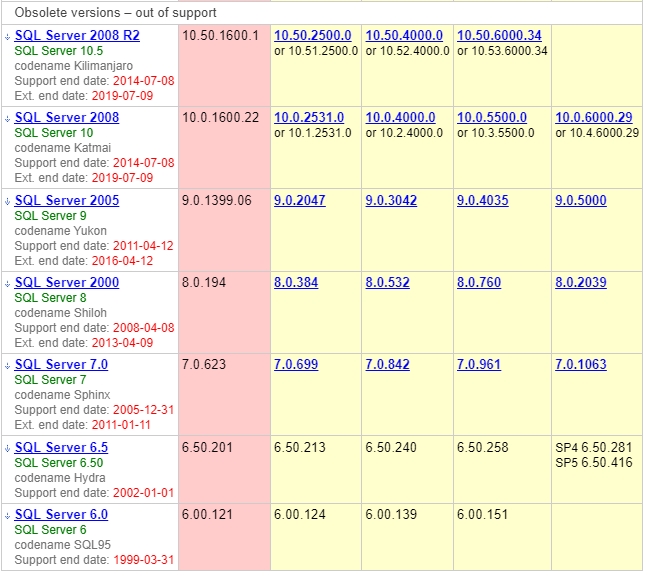Open build 9.0.3042 link
Image resolution: width=649 pixels, height=576 pixels.
[391, 200]
